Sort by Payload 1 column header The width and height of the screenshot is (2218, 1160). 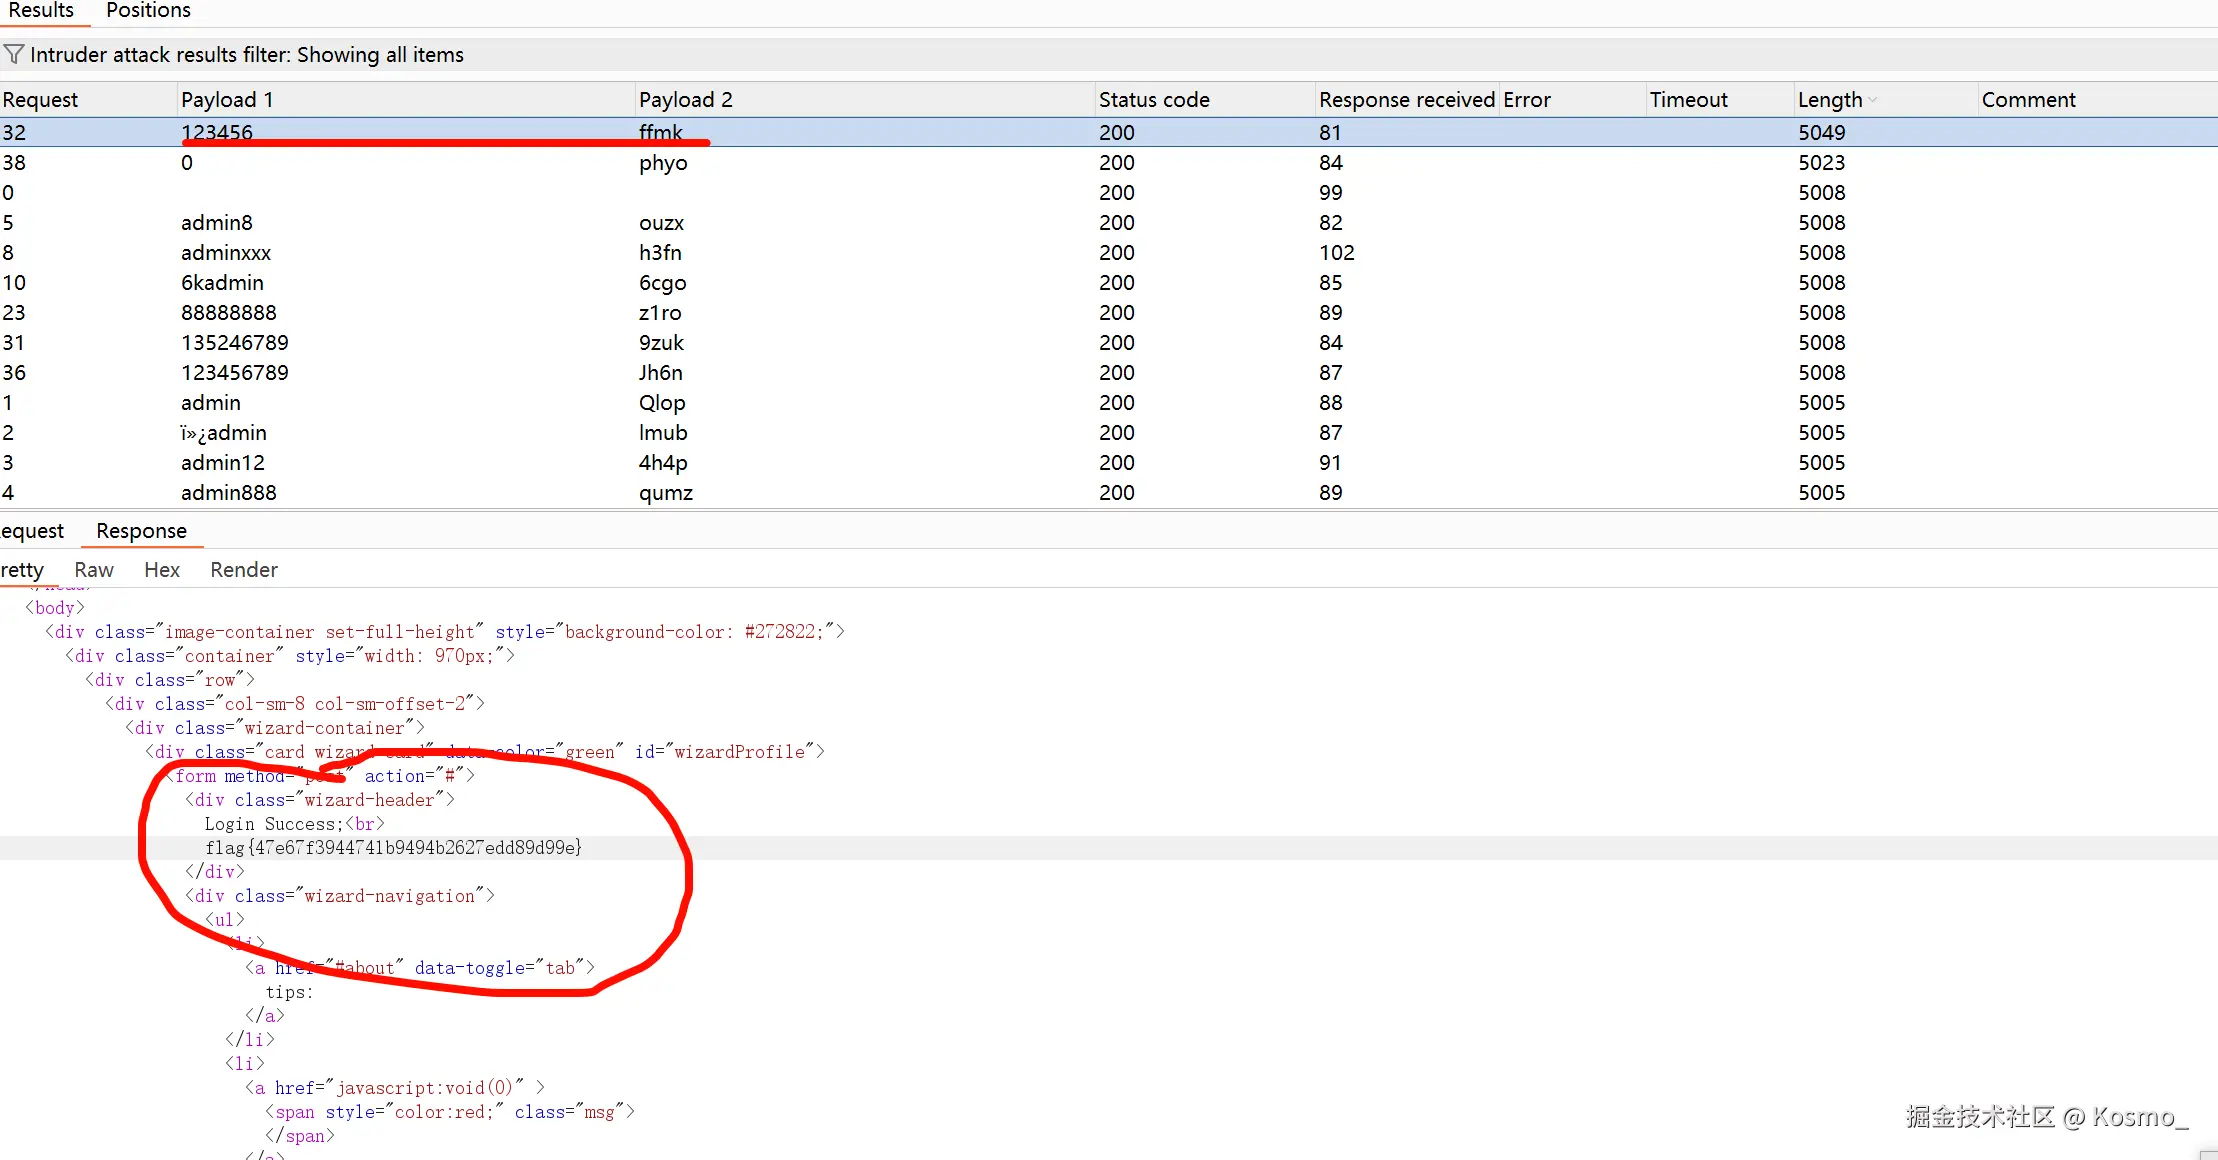click(227, 100)
